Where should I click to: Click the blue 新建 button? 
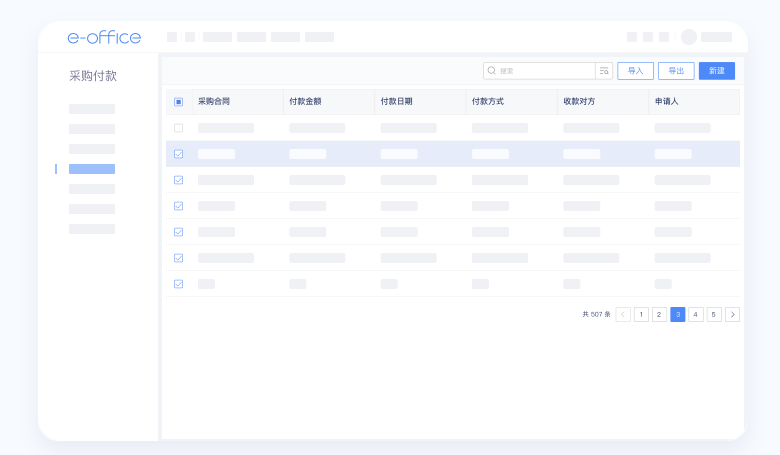(717, 71)
